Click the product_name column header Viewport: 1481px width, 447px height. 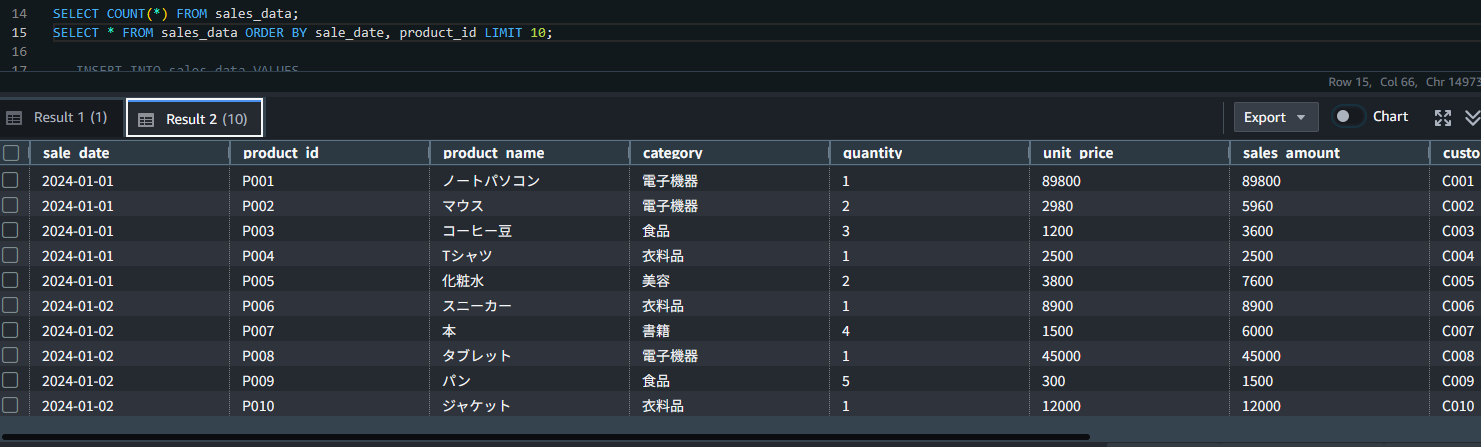click(x=530, y=153)
